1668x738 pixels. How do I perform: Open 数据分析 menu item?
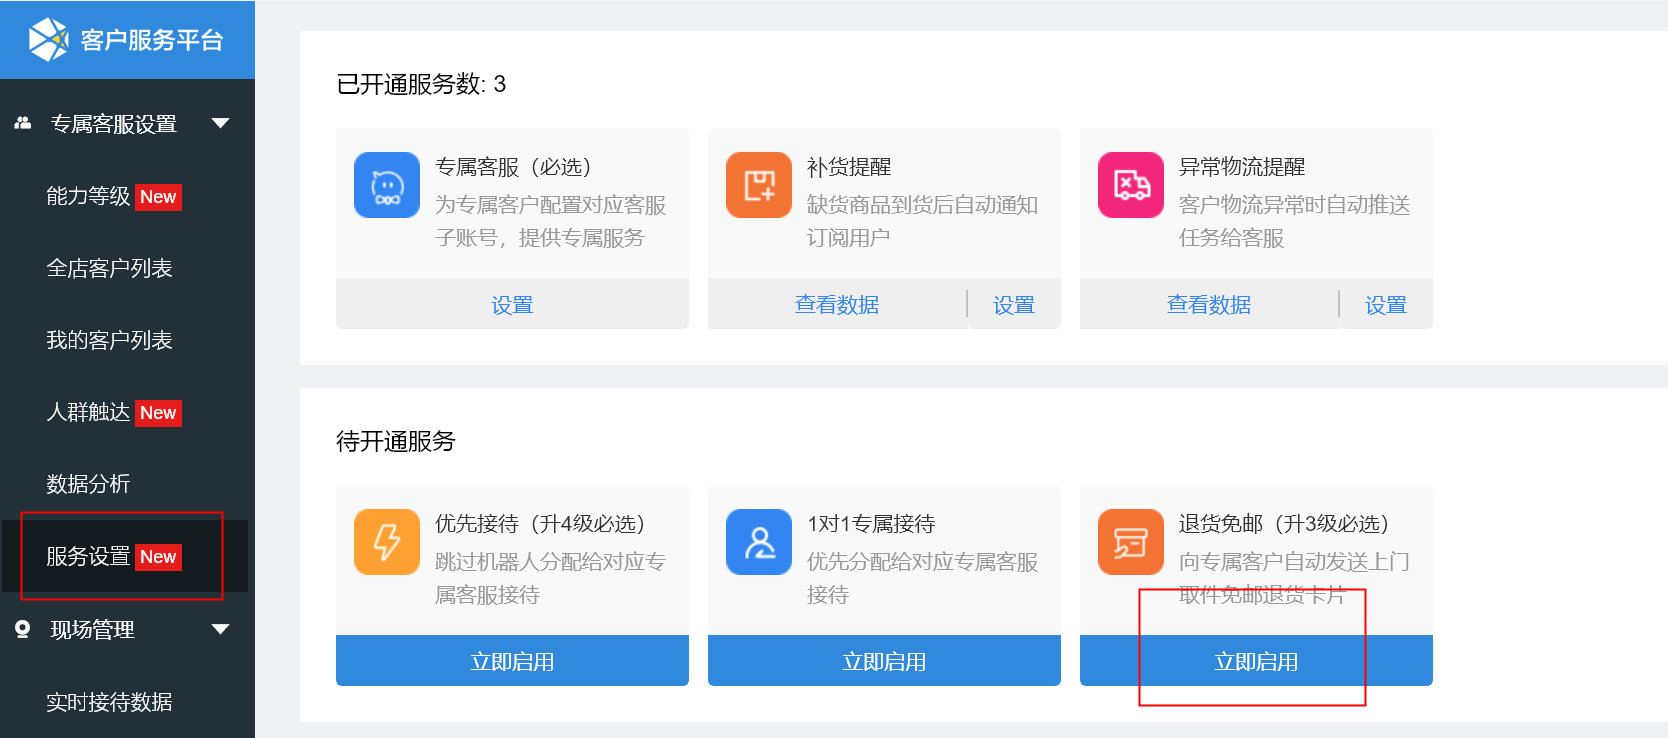coord(88,484)
